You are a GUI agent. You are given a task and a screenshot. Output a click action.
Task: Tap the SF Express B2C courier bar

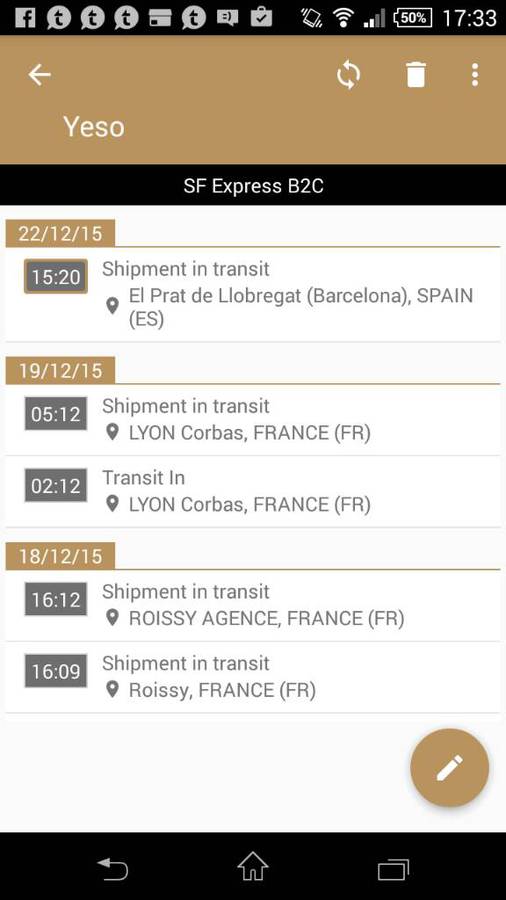pos(253,185)
